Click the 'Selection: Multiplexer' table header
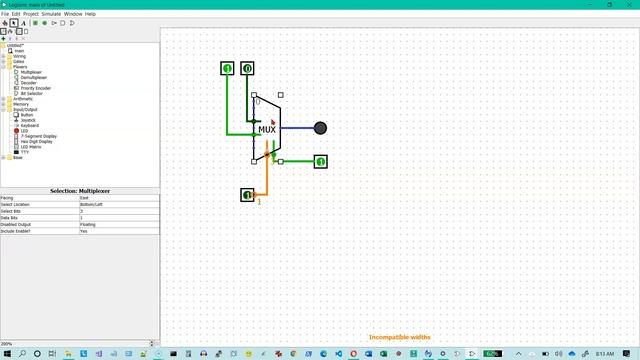 [80, 191]
